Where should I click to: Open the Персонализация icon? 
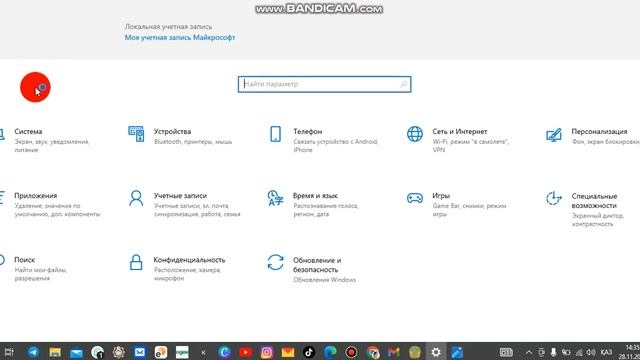click(x=554, y=134)
